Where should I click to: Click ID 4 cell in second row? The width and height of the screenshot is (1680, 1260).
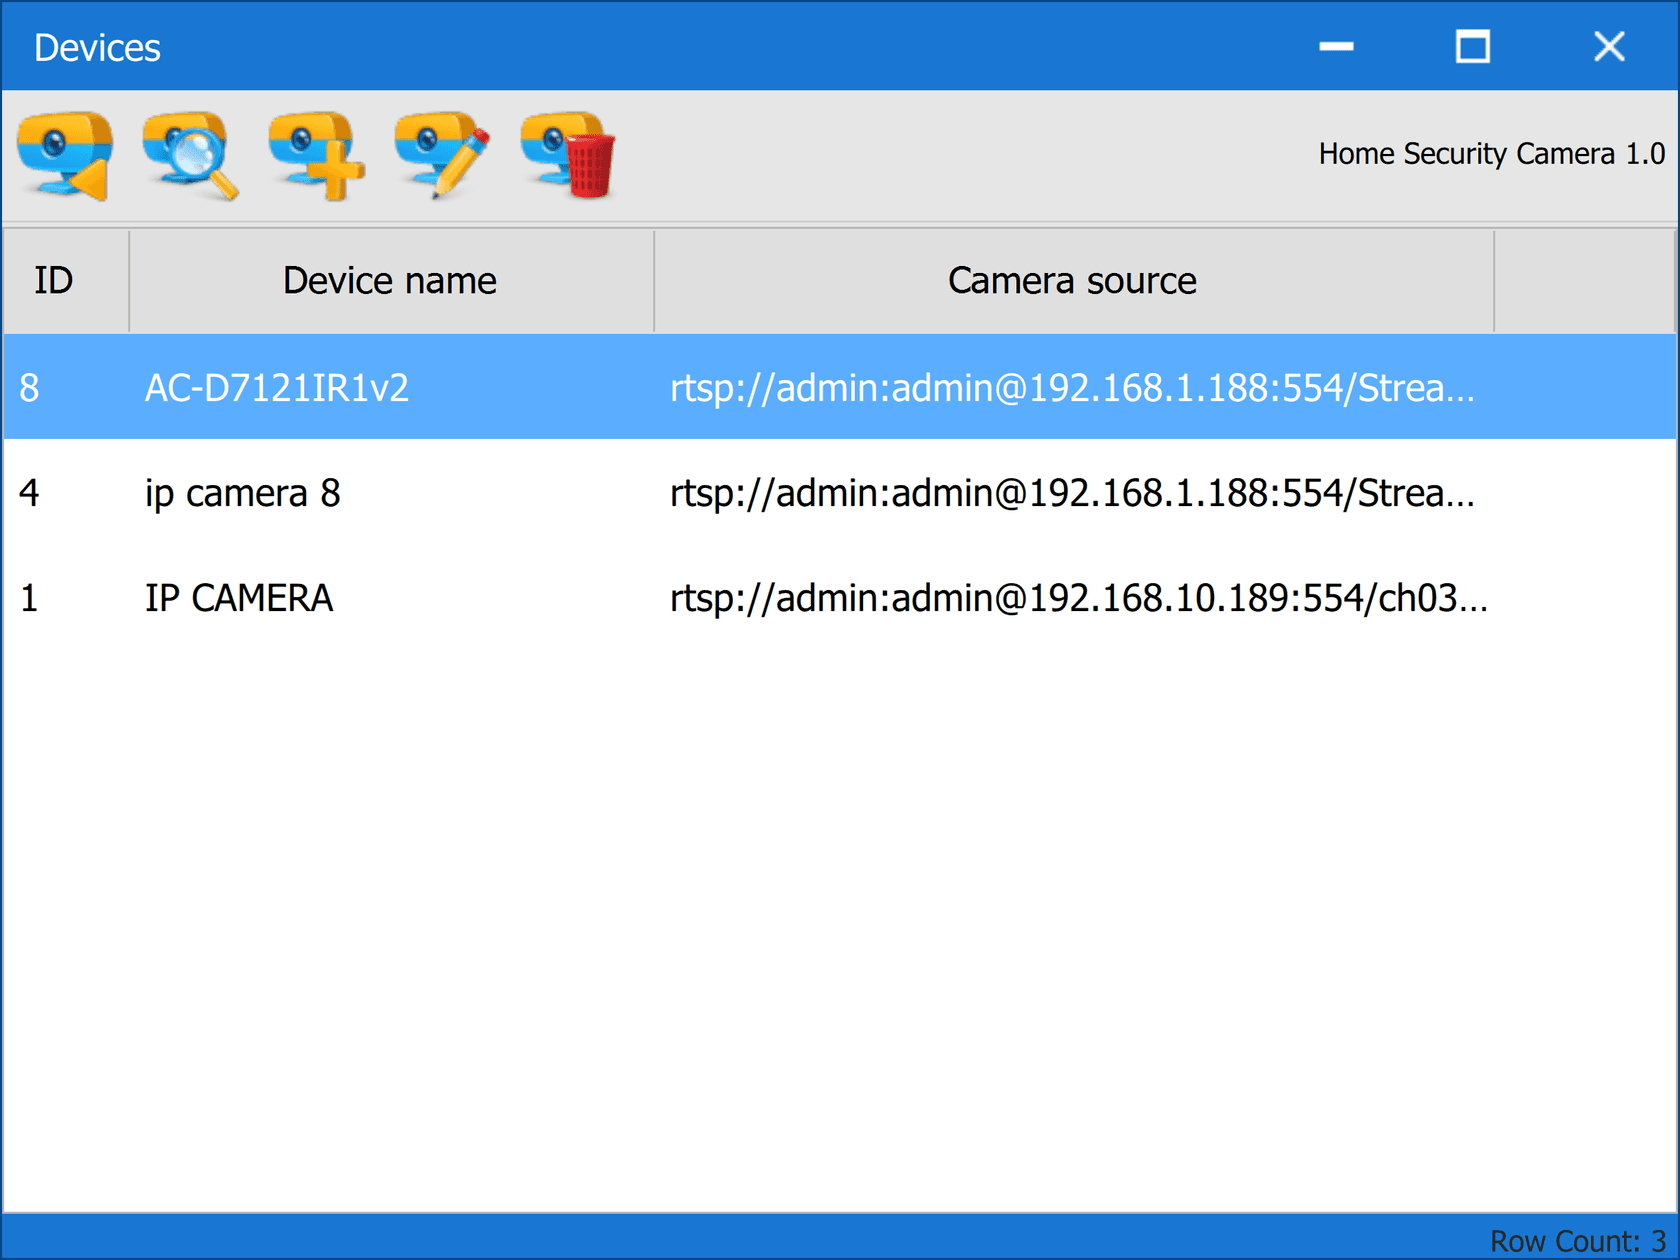[x=30, y=493]
